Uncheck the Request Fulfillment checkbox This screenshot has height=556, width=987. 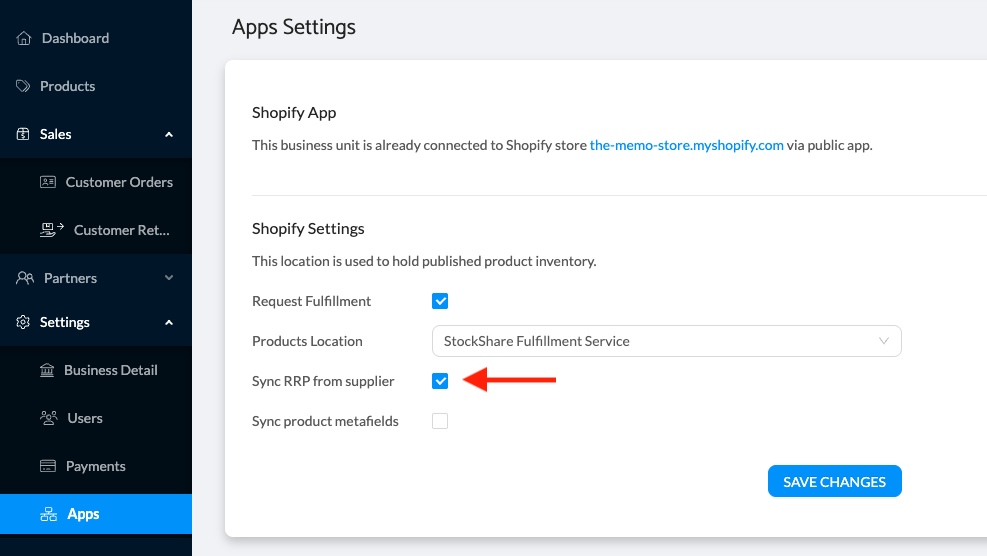click(x=440, y=301)
